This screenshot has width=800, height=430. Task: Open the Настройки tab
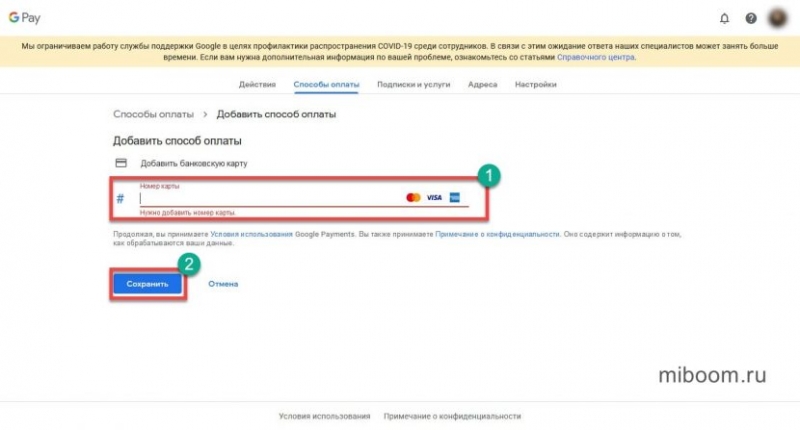click(x=535, y=85)
